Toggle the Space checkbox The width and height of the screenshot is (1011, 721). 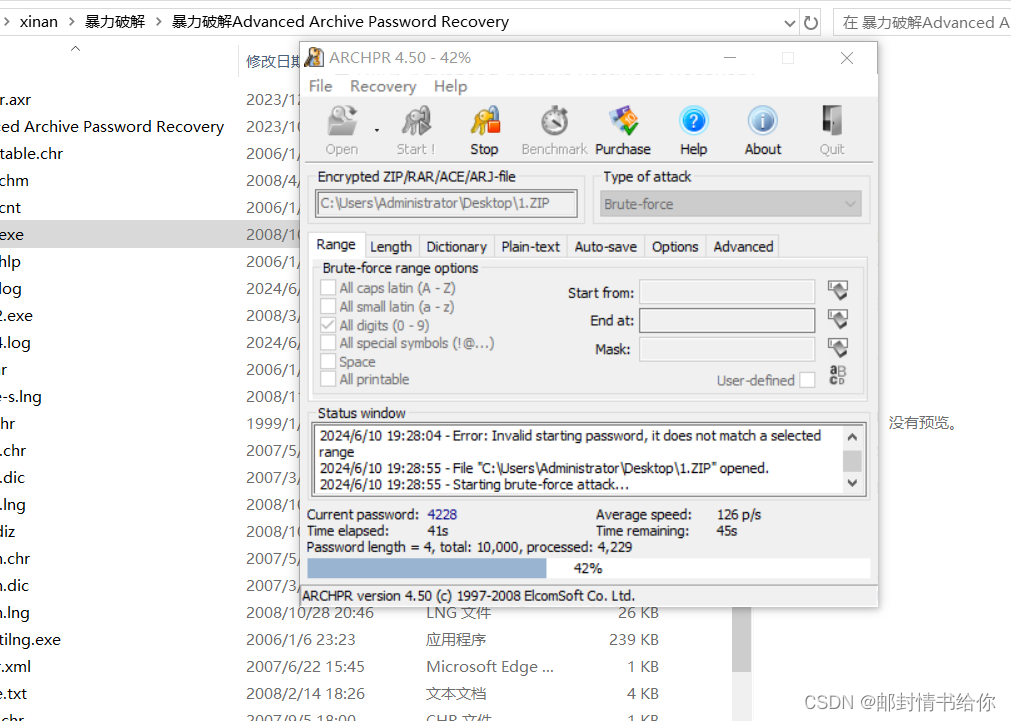pos(328,361)
